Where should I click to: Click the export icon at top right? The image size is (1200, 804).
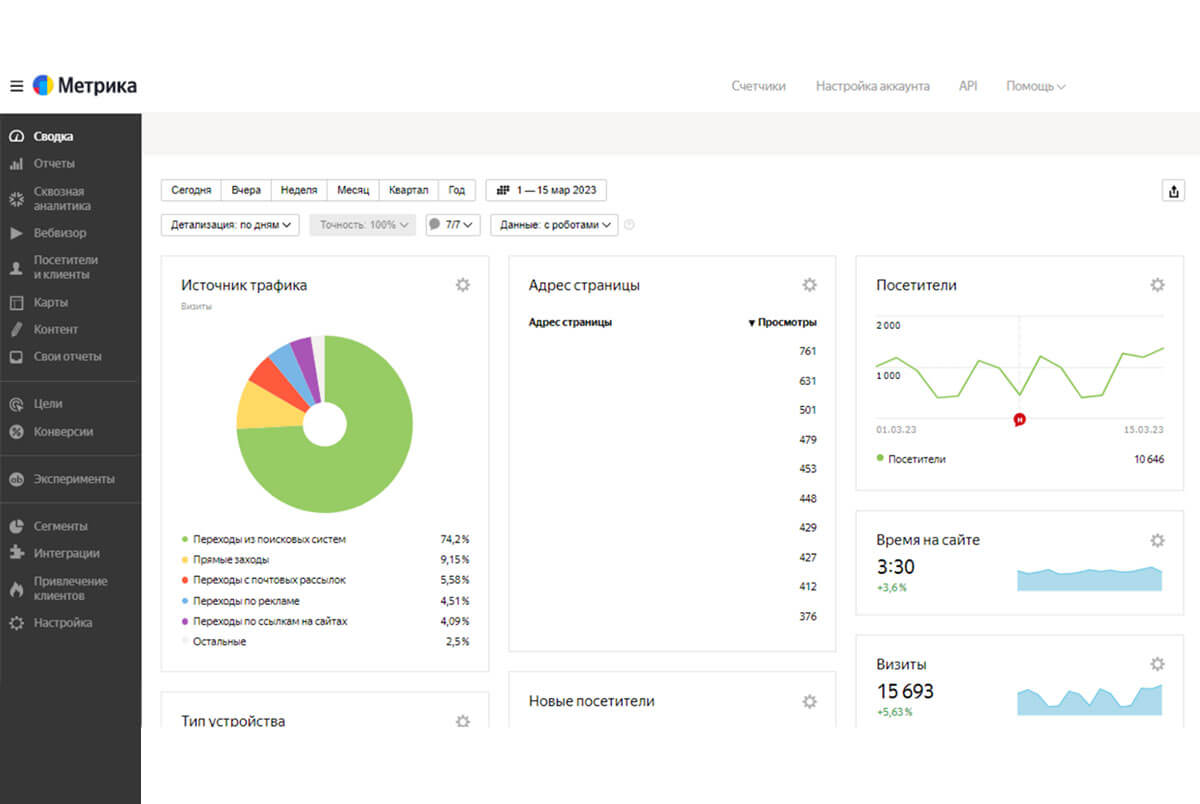[1174, 191]
